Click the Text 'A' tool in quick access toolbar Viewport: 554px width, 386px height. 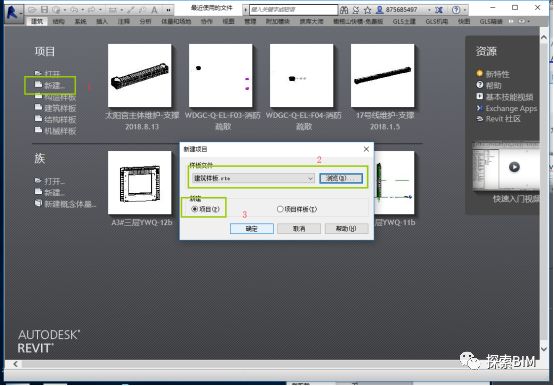click(154, 10)
